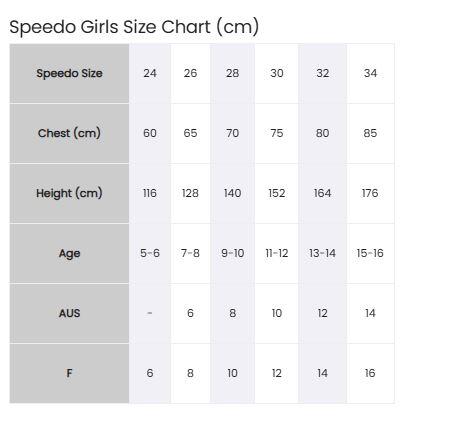Image resolution: width=460 pixels, height=426 pixels.
Task: Select the Age row header
Action: pyautogui.click(x=69, y=253)
